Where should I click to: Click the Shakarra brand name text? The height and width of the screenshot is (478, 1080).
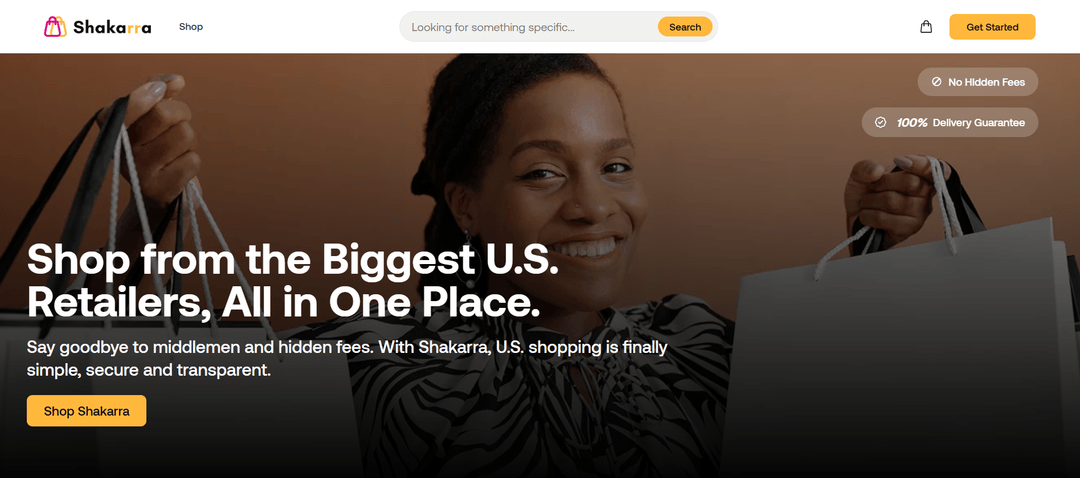112,28
